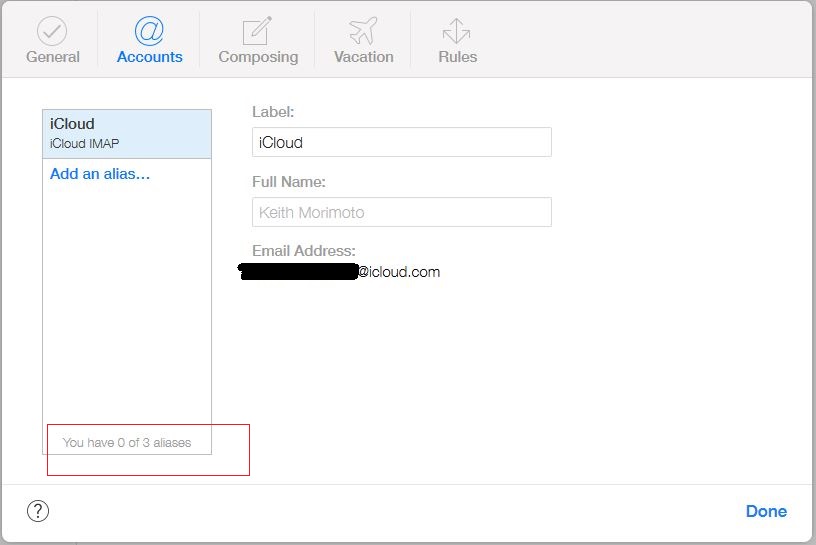Screen dimensions: 816x545
Task: Open help with the question mark icon
Action: pos(38,511)
